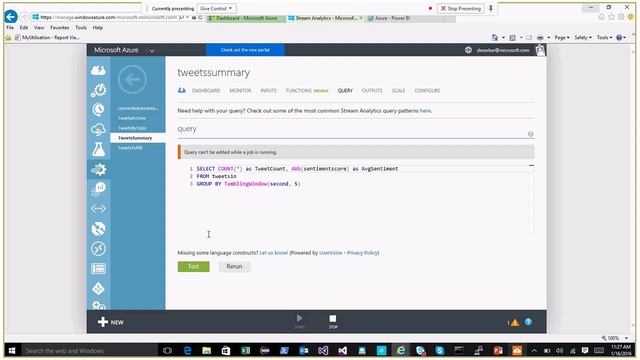The image size is (640, 360).
Task: Click the Let us know link
Action: tap(273, 253)
